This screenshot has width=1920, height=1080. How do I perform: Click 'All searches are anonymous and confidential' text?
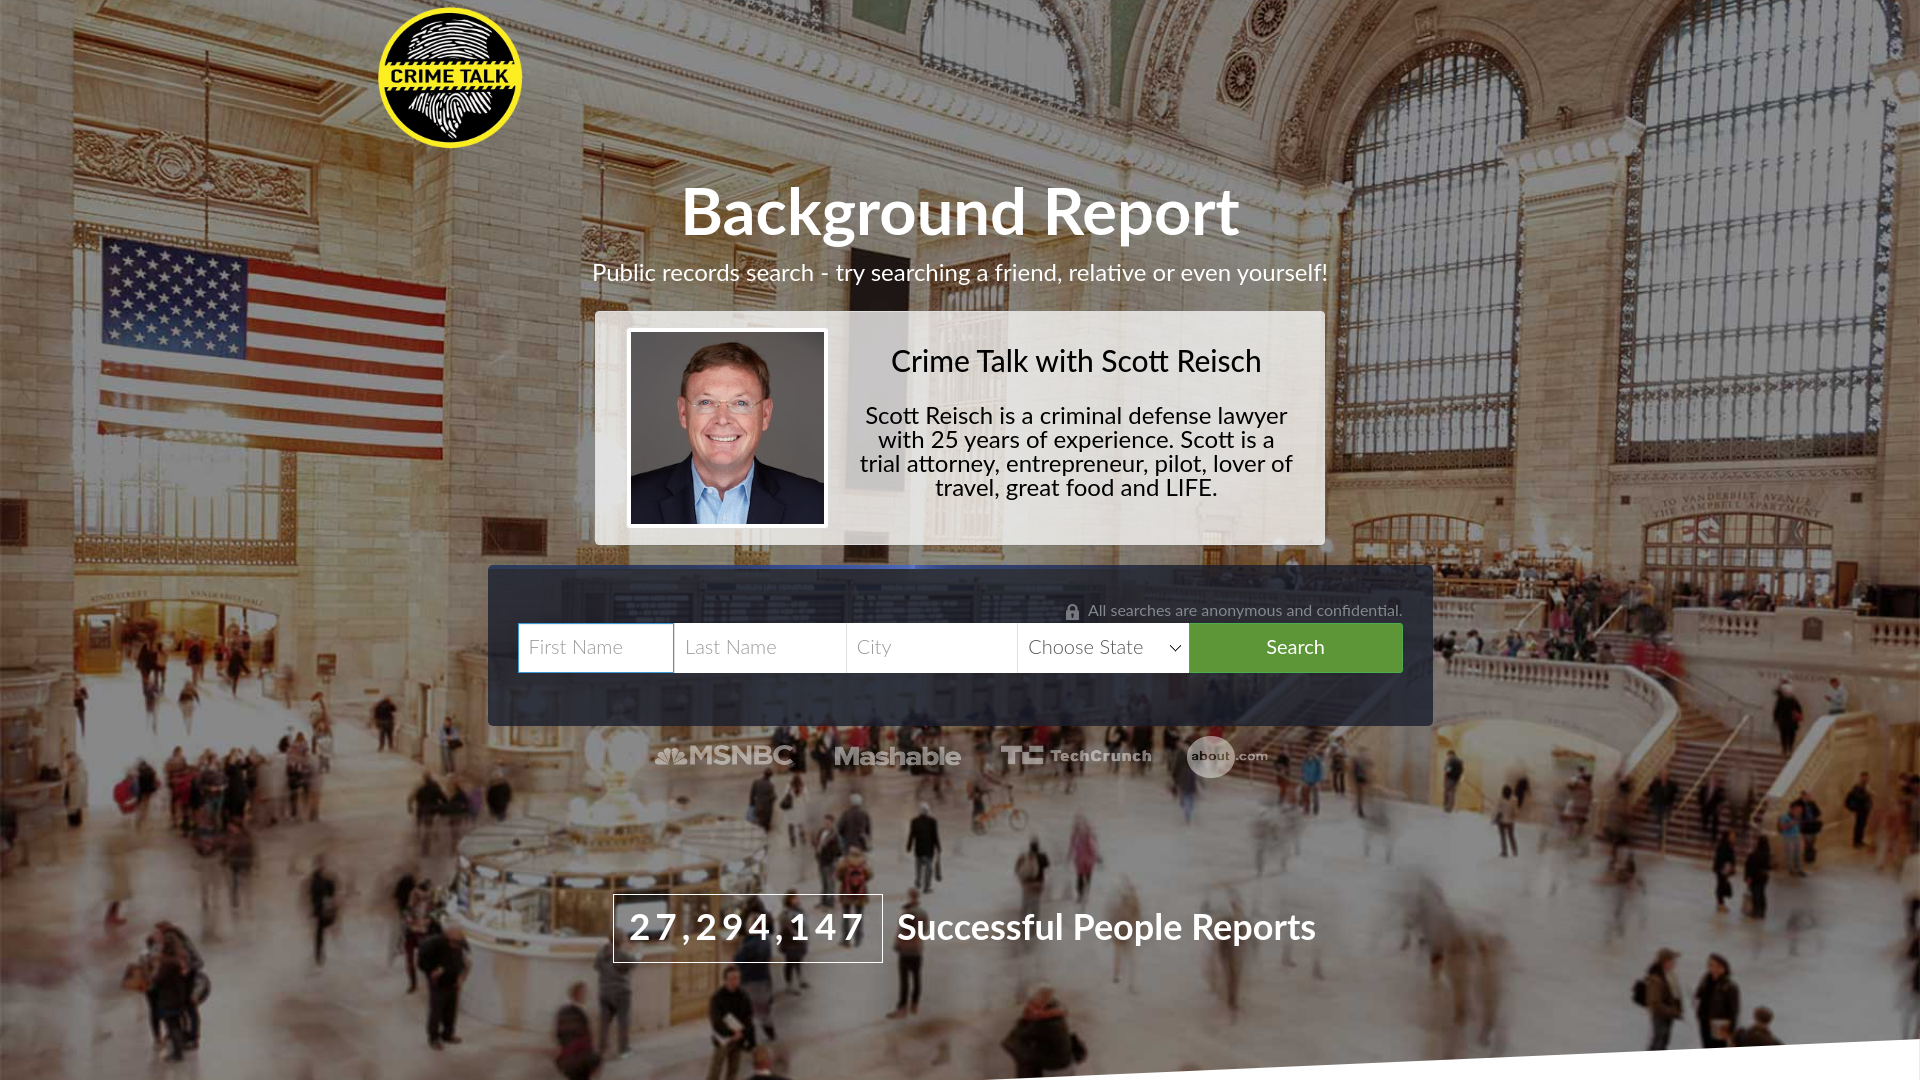pos(1245,611)
